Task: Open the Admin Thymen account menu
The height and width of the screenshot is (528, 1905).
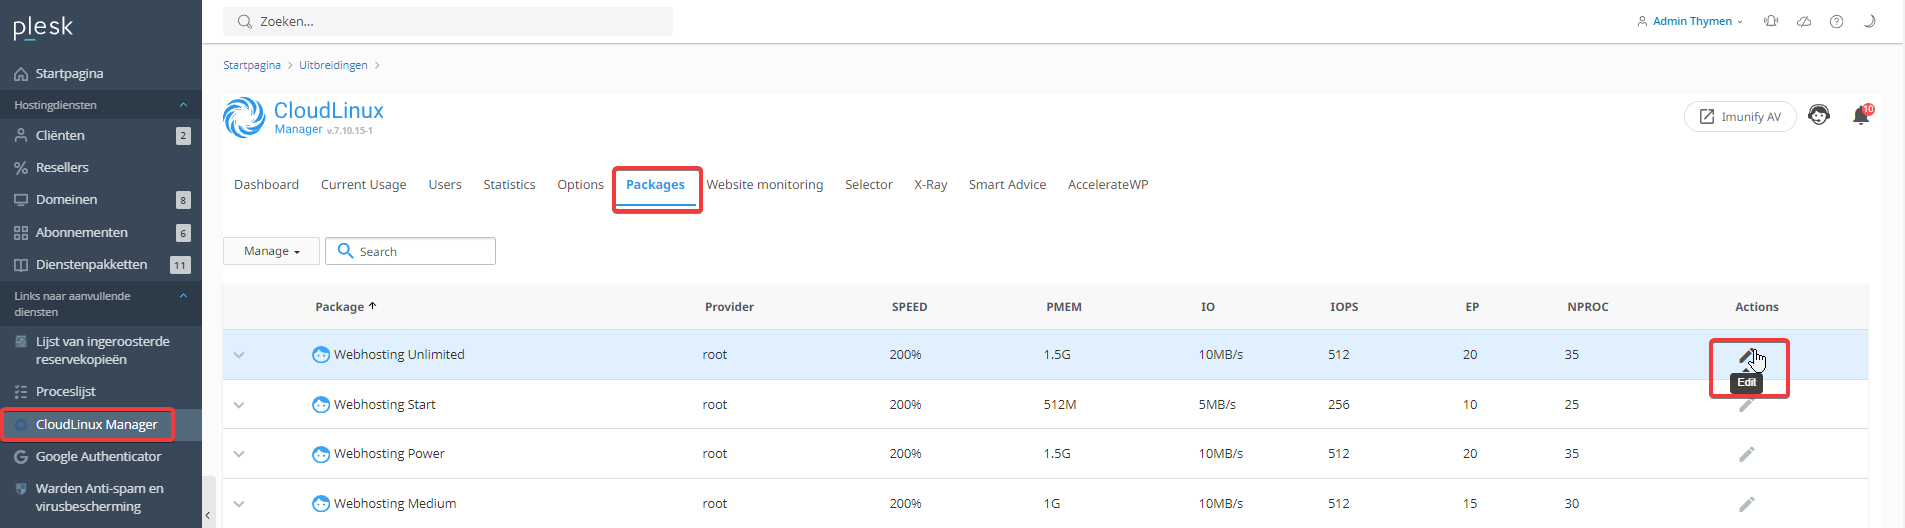Action: (1690, 21)
